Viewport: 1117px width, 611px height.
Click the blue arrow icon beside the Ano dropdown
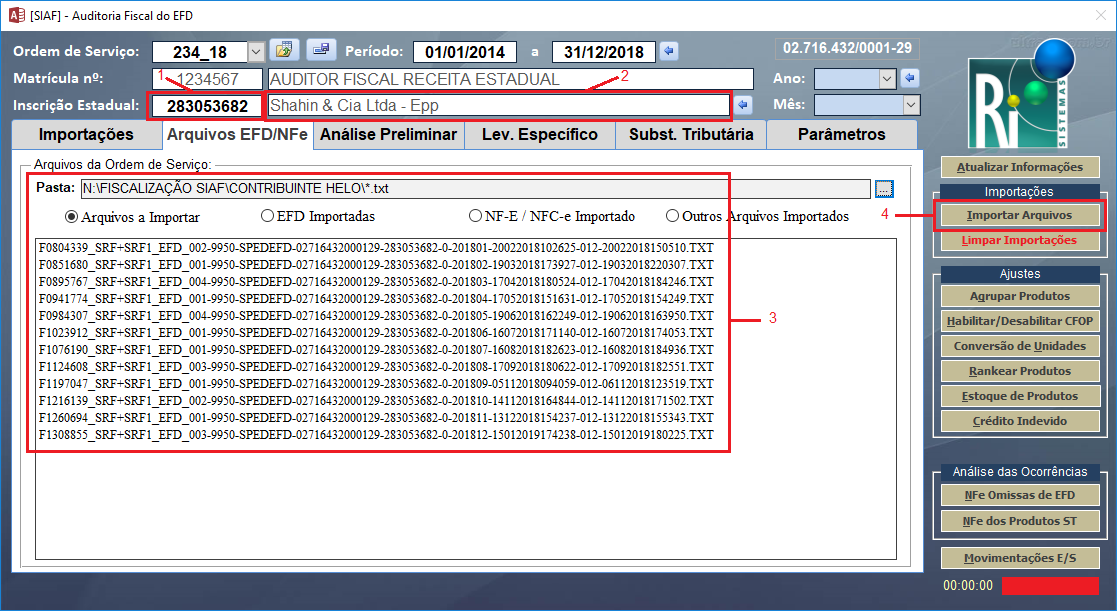[909, 78]
